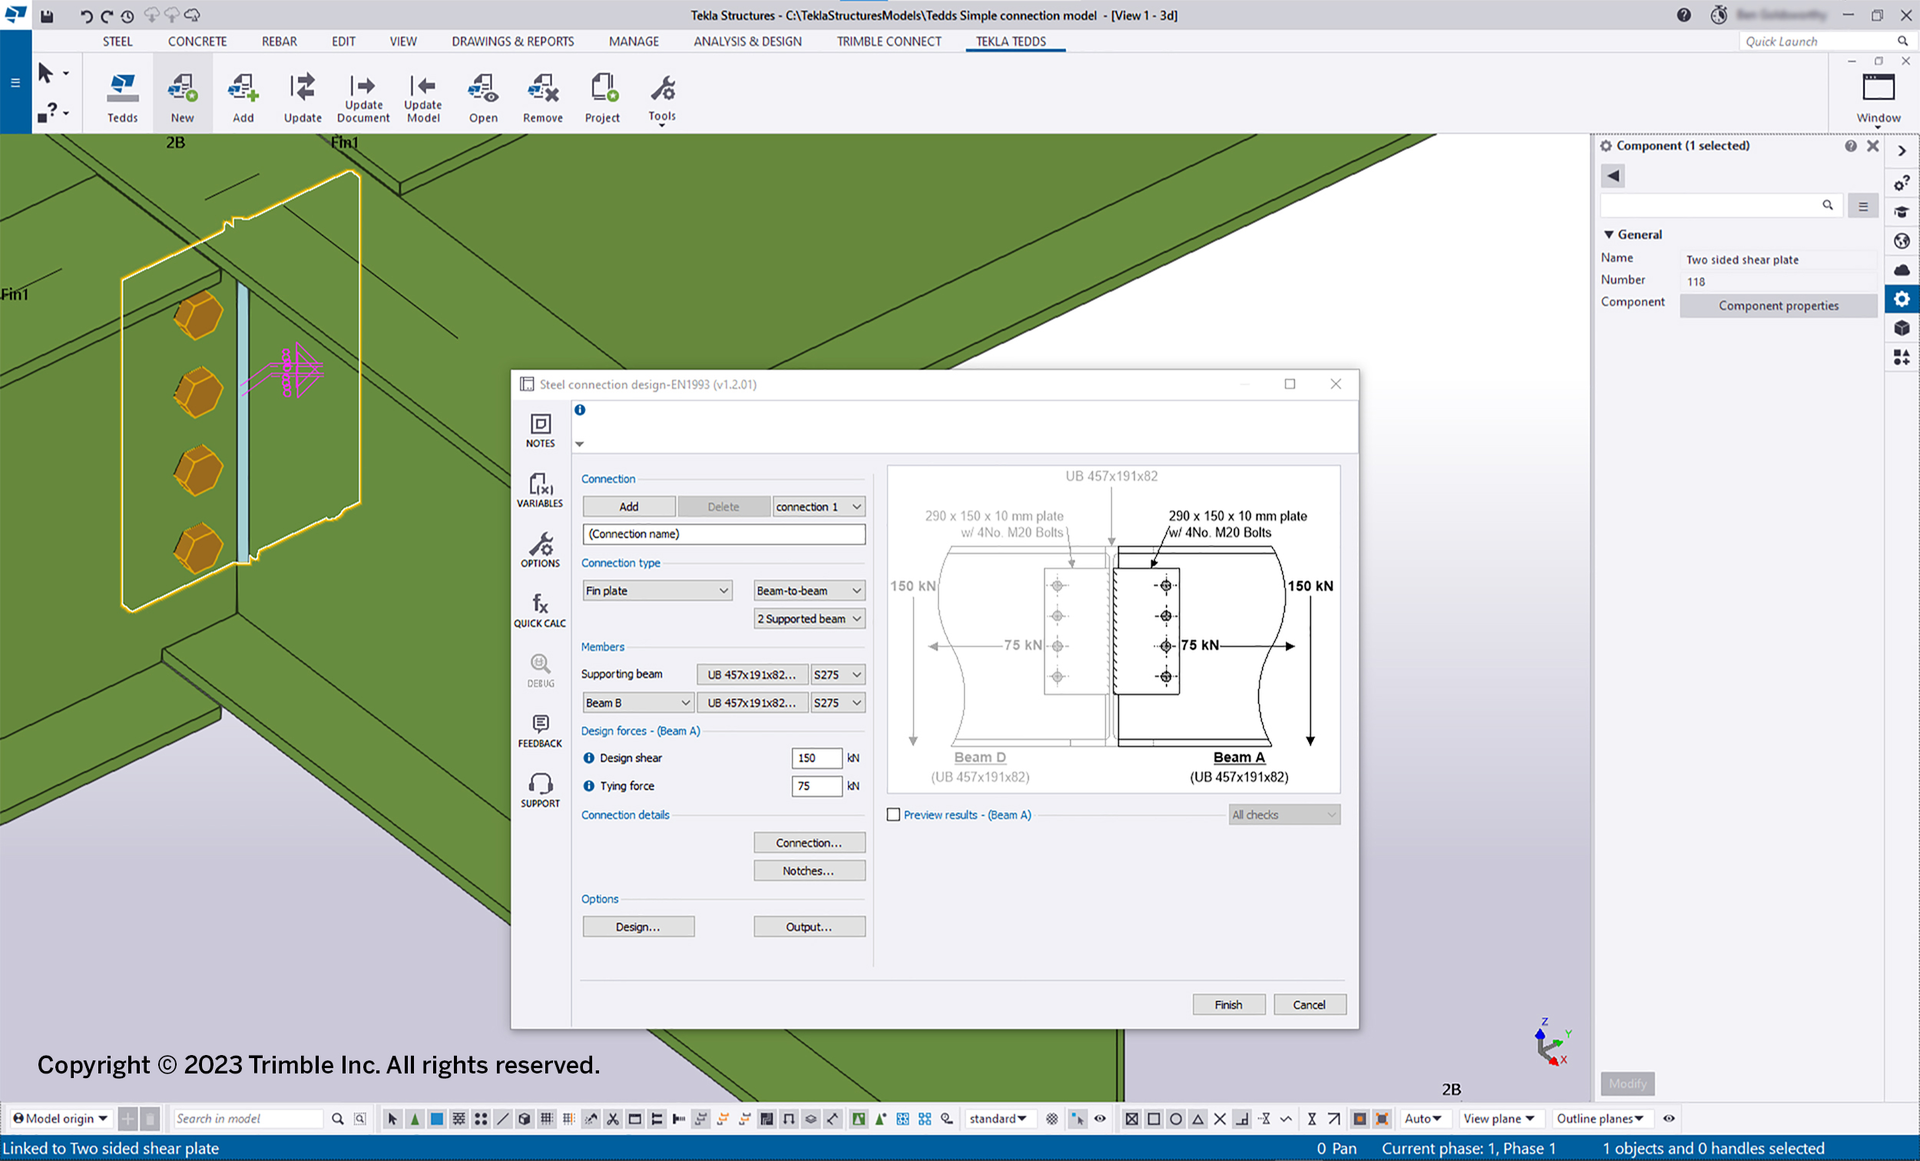The image size is (1920, 1161).
Task: Select the Update Model icon
Action: click(423, 95)
